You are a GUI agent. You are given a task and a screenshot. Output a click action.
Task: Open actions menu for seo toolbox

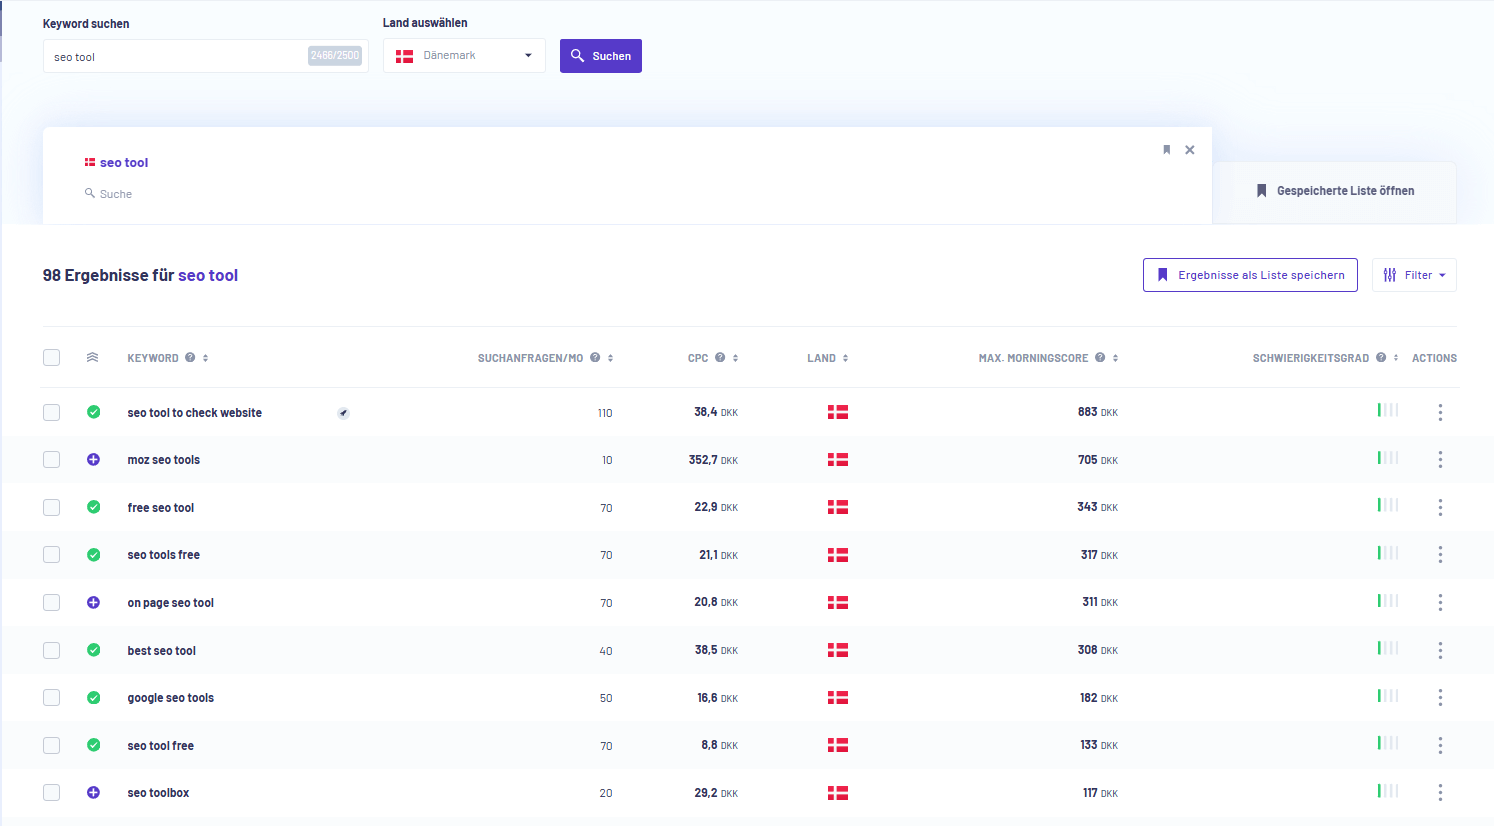(x=1440, y=792)
